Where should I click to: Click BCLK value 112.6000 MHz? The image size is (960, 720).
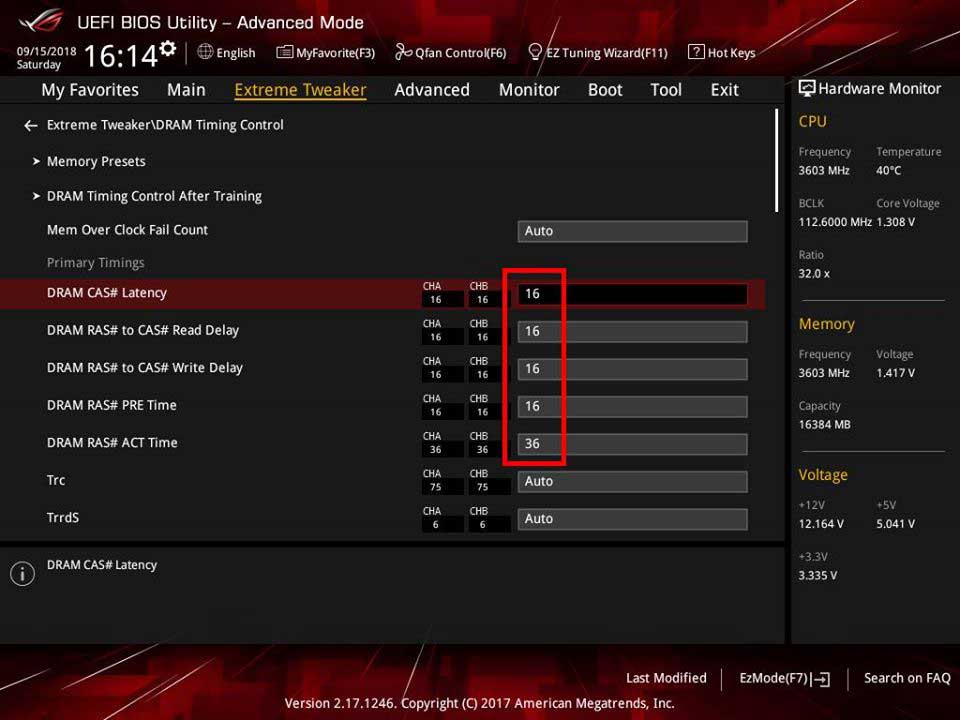pyautogui.click(x=835, y=222)
